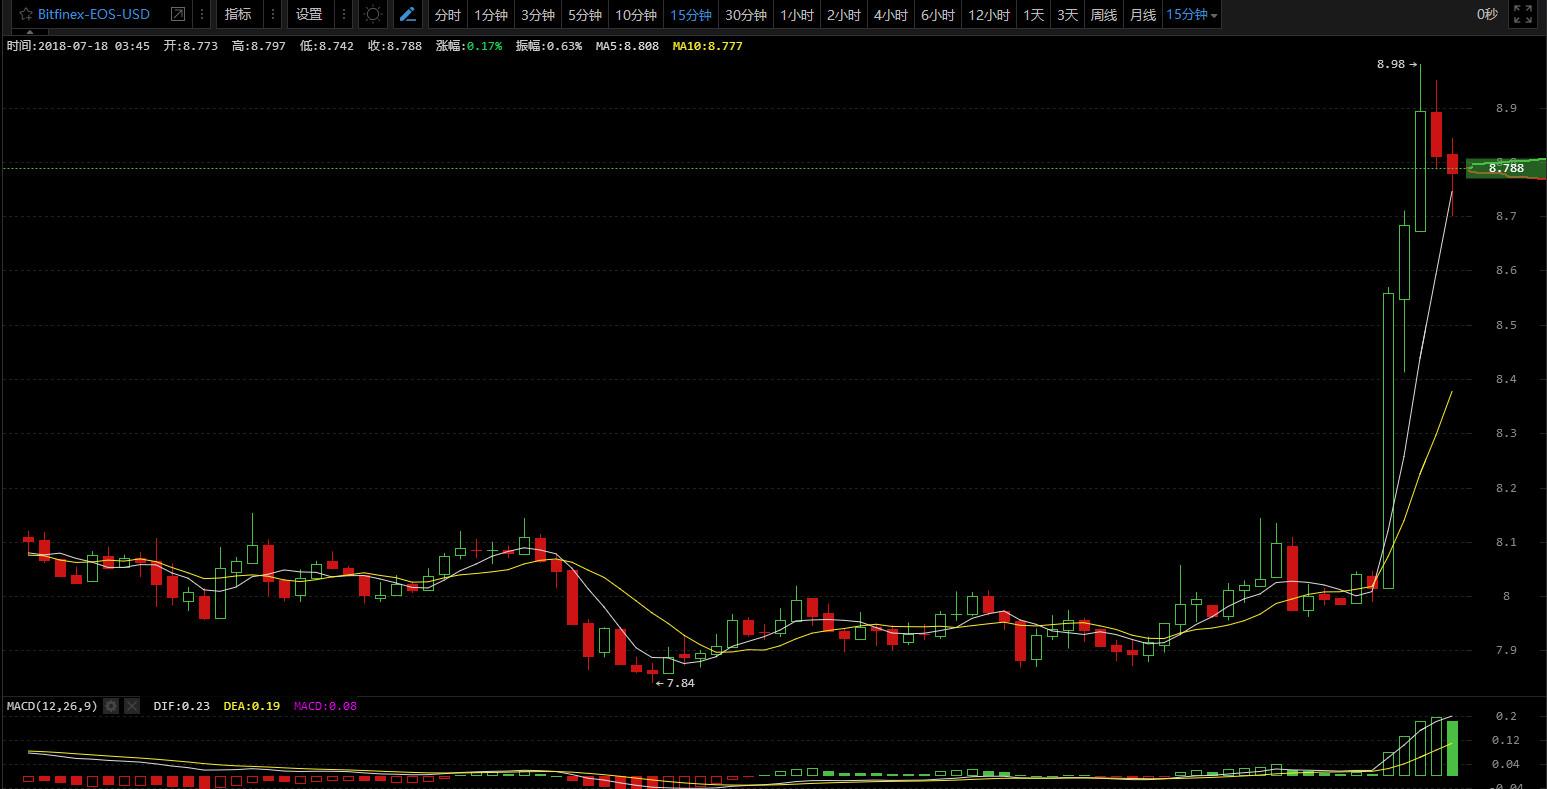Screen dimensions: 1547x789
Task: Open more options next to 设置
Action: pyautogui.click(x=344, y=15)
